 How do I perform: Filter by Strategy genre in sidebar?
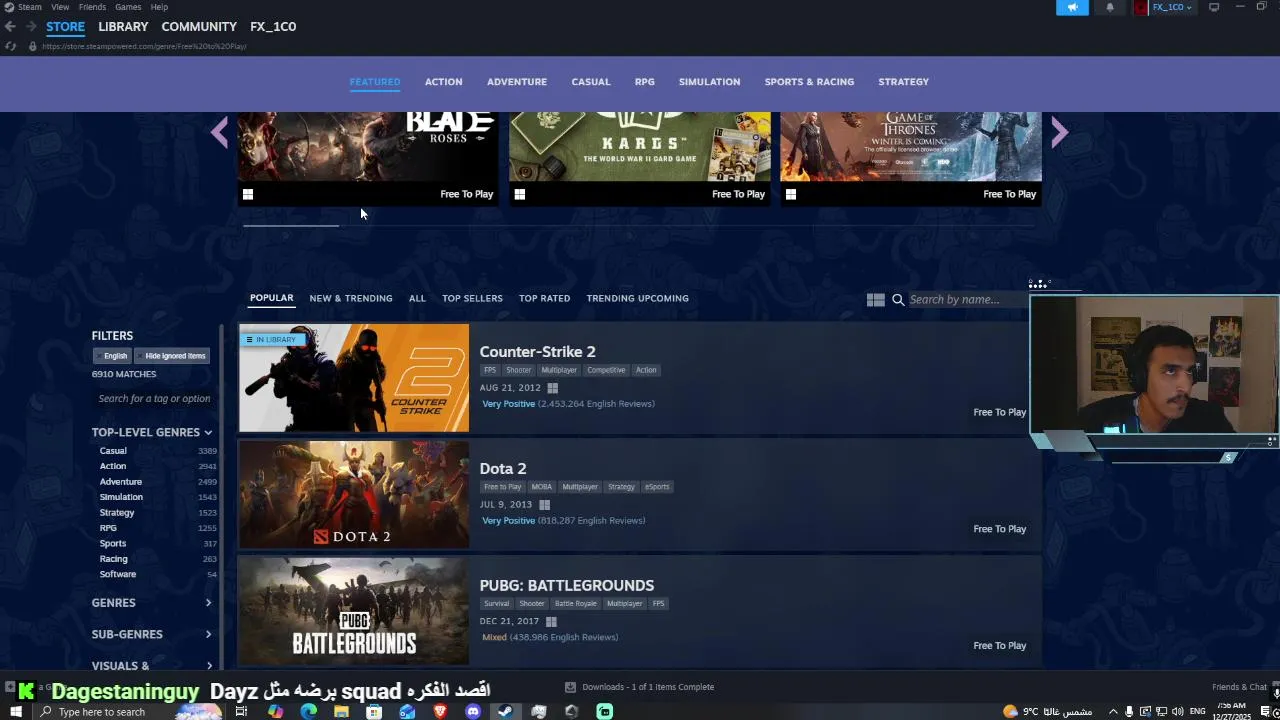(x=117, y=513)
